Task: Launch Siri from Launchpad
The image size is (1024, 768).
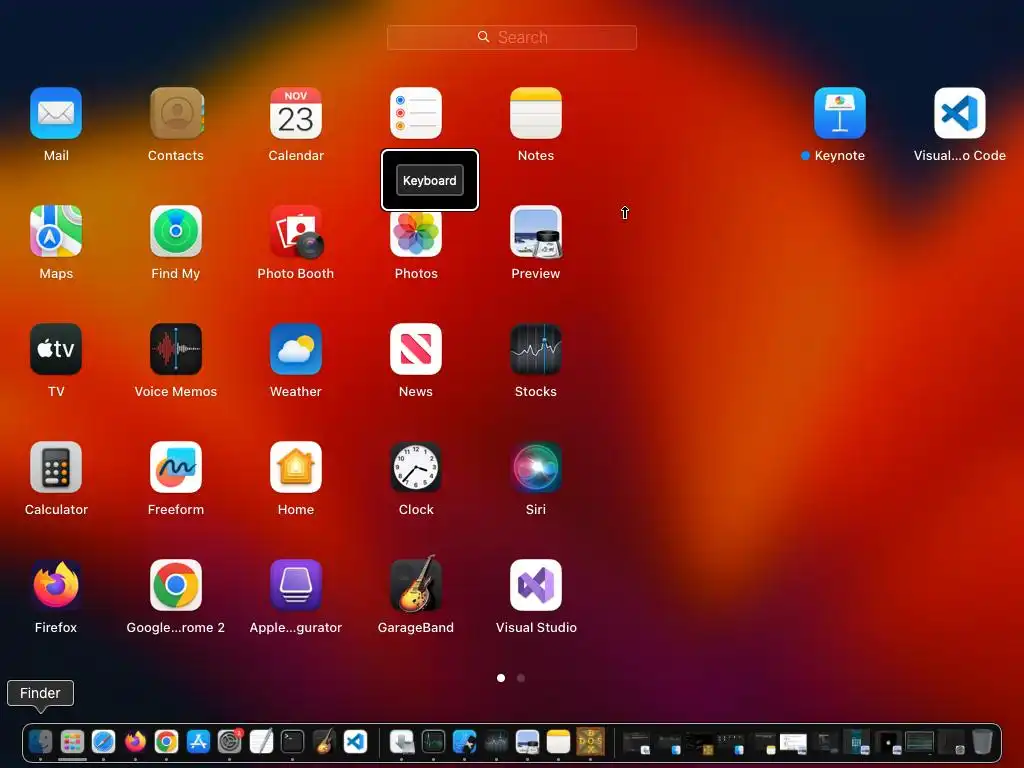Action: coord(536,467)
